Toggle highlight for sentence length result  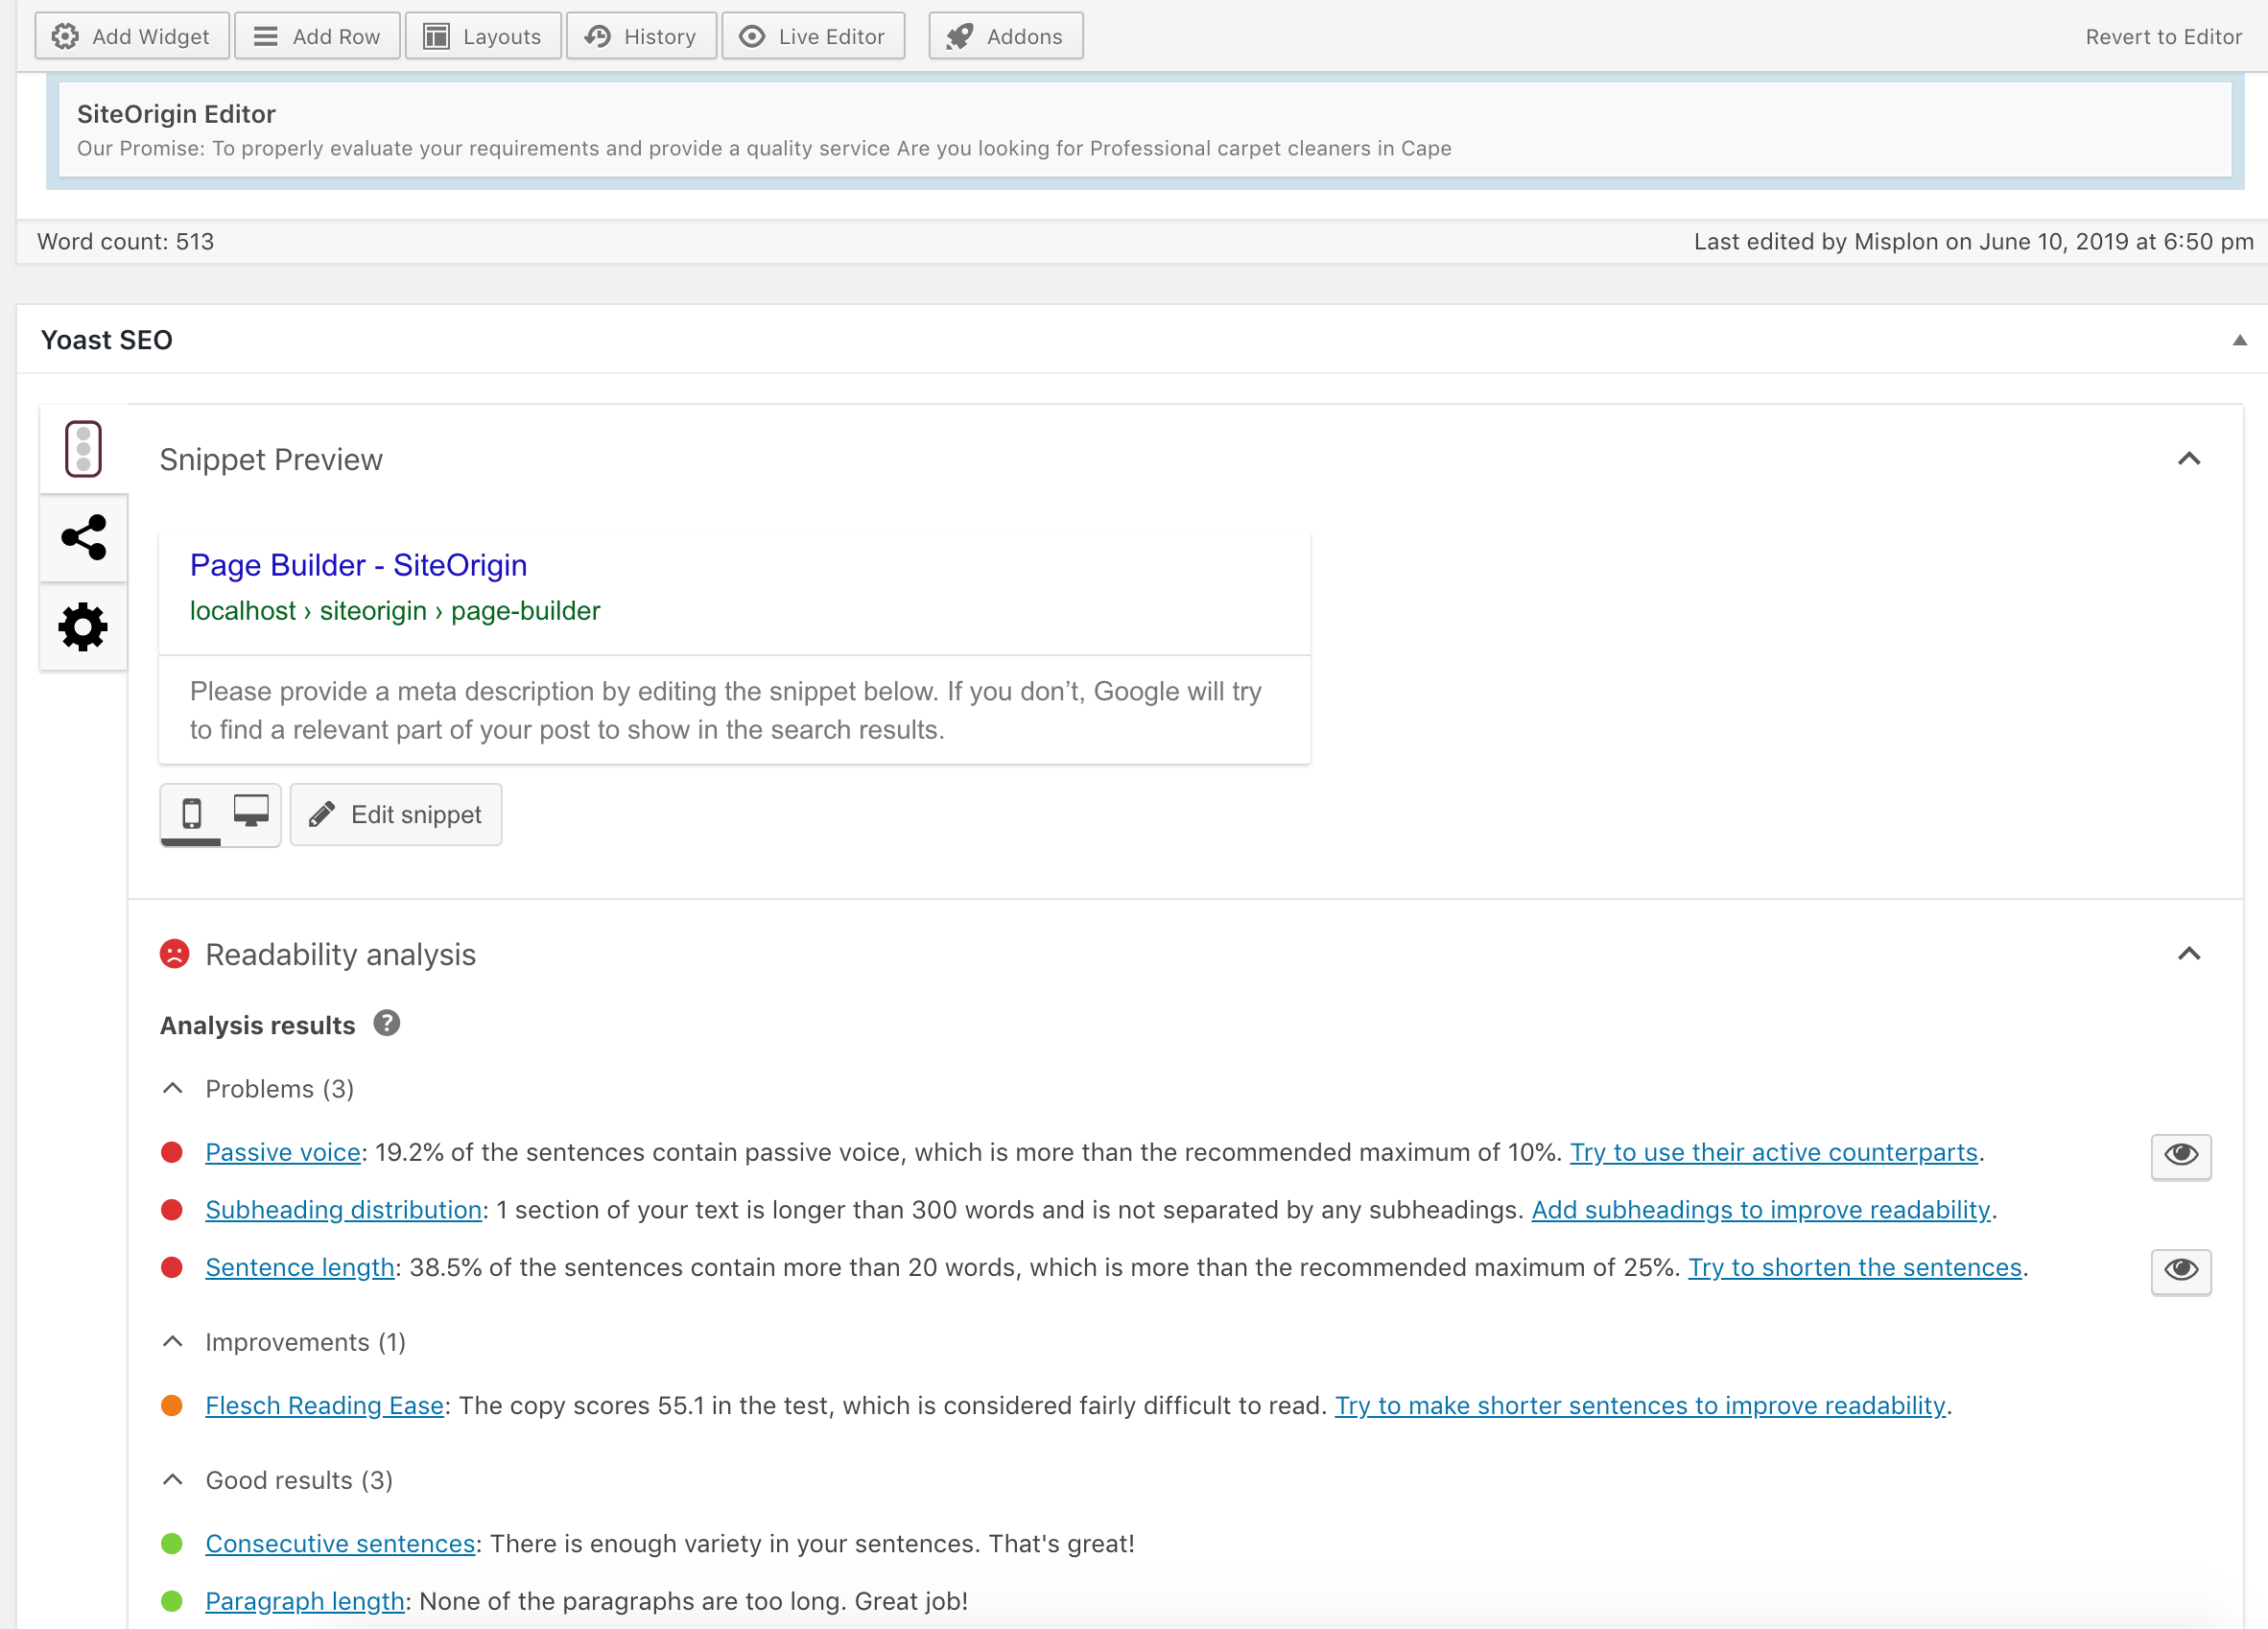(2181, 1270)
